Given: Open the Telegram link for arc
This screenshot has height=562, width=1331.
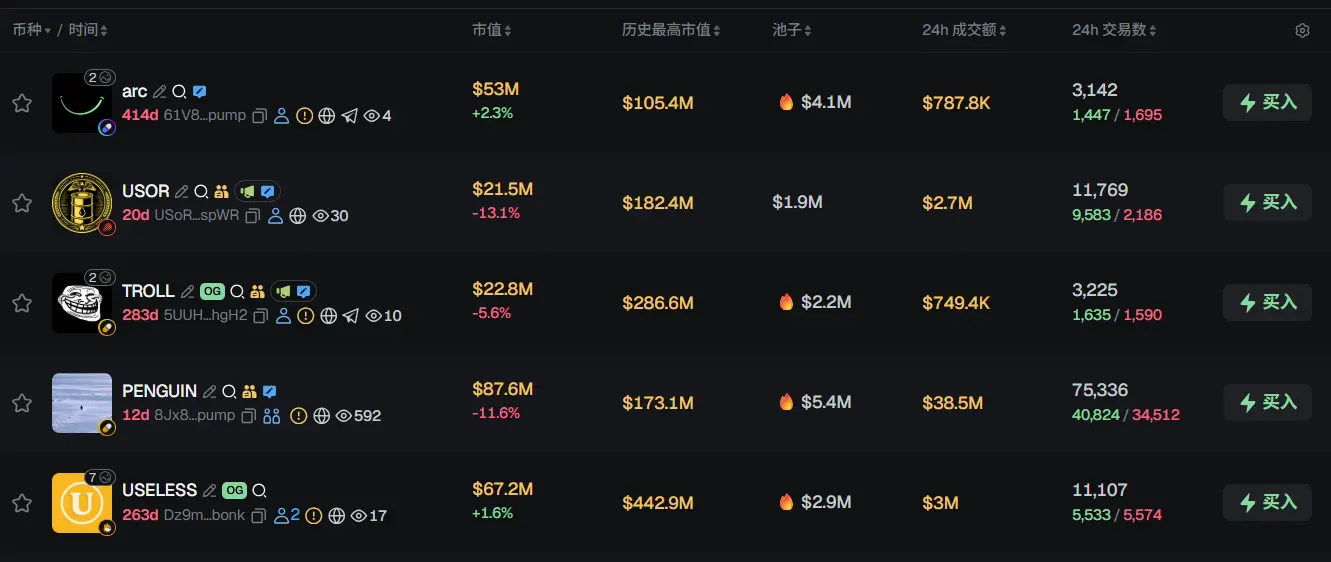Looking at the screenshot, I should tap(349, 116).
